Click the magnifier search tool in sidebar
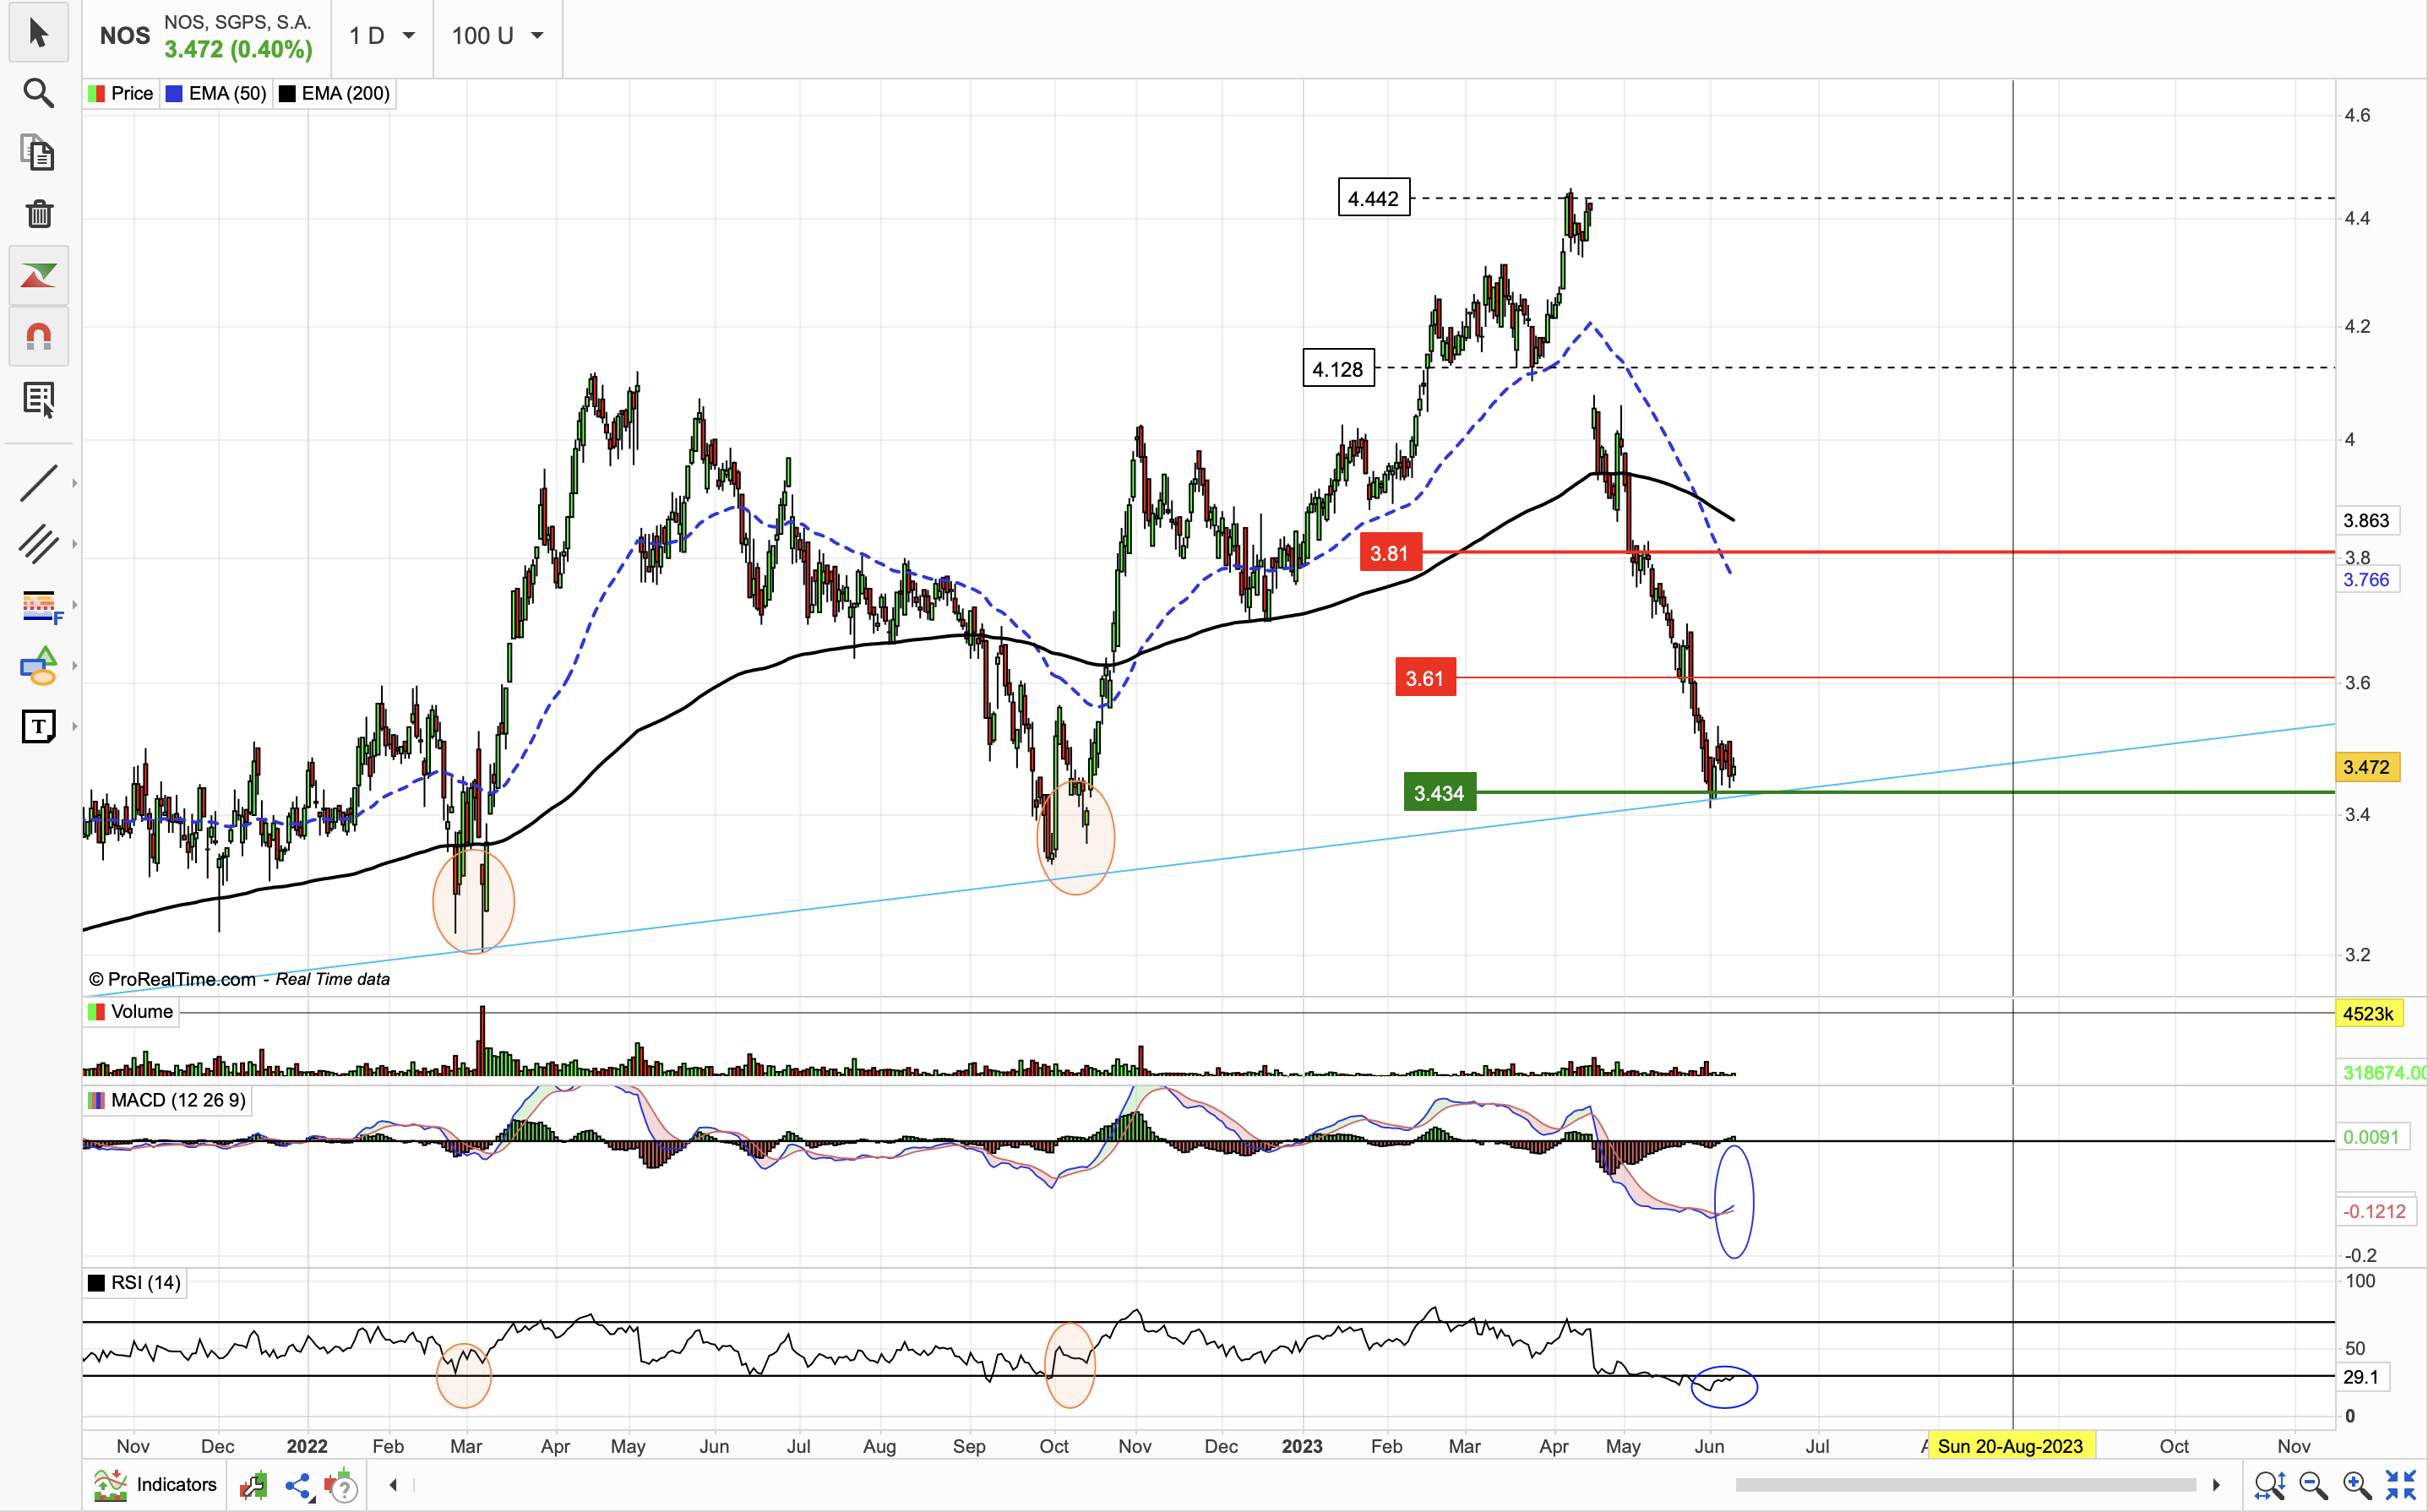 coord(38,93)
